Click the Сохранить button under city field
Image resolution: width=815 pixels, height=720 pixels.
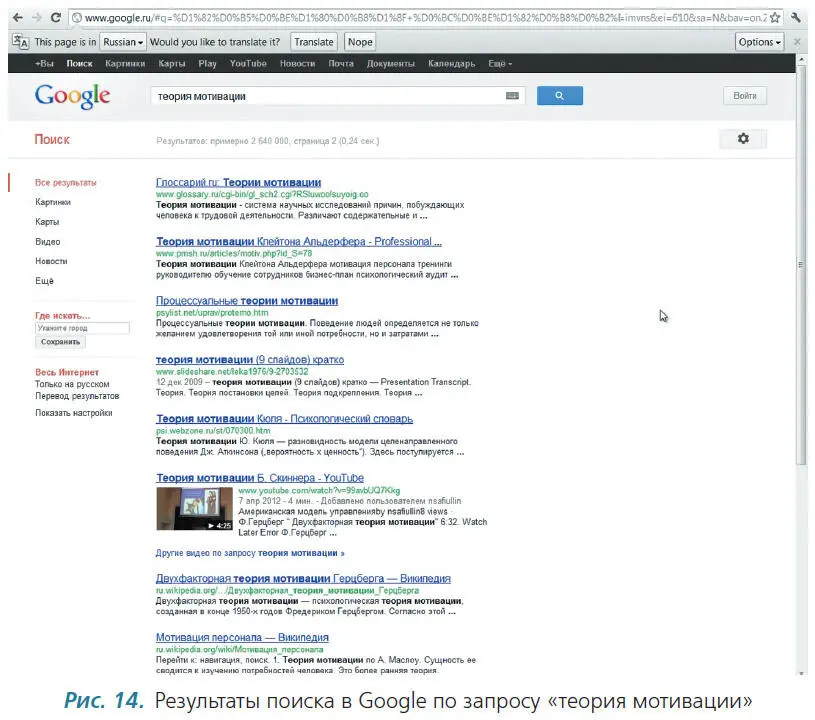click(x=60, y=342)
